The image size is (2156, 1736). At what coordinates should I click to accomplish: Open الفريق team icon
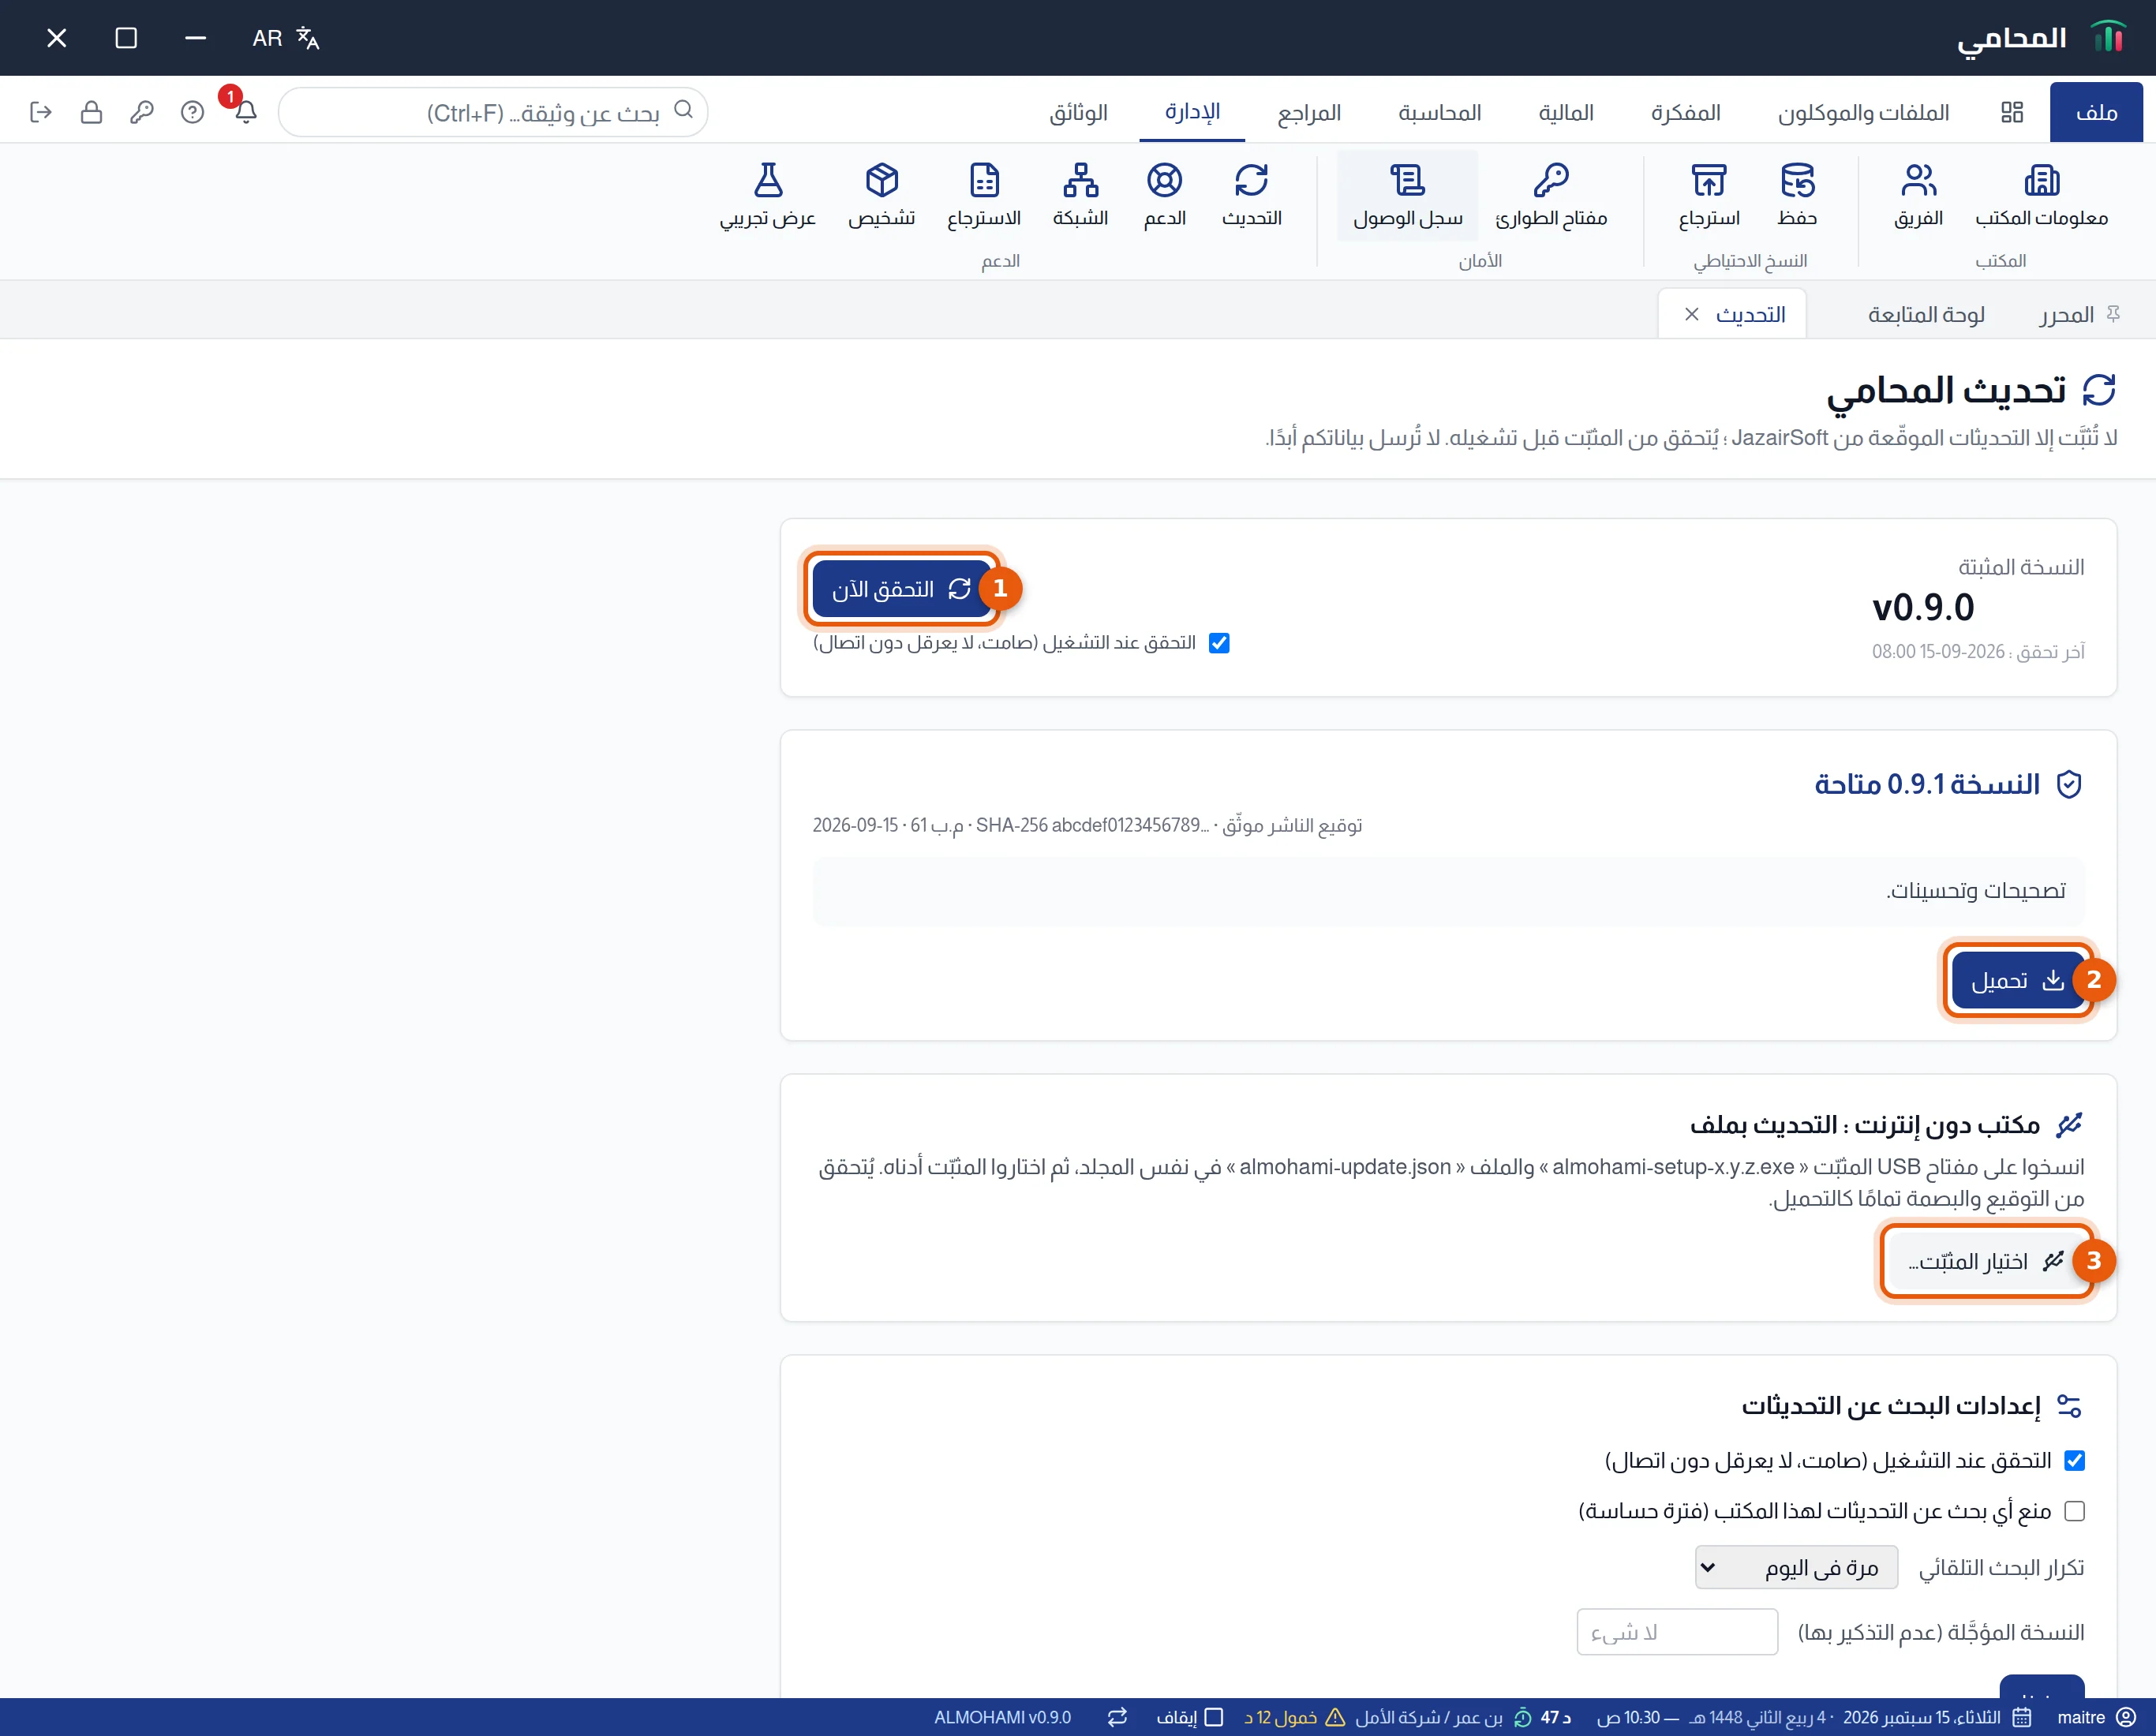pyautogui.click(x=1918, y=195)
